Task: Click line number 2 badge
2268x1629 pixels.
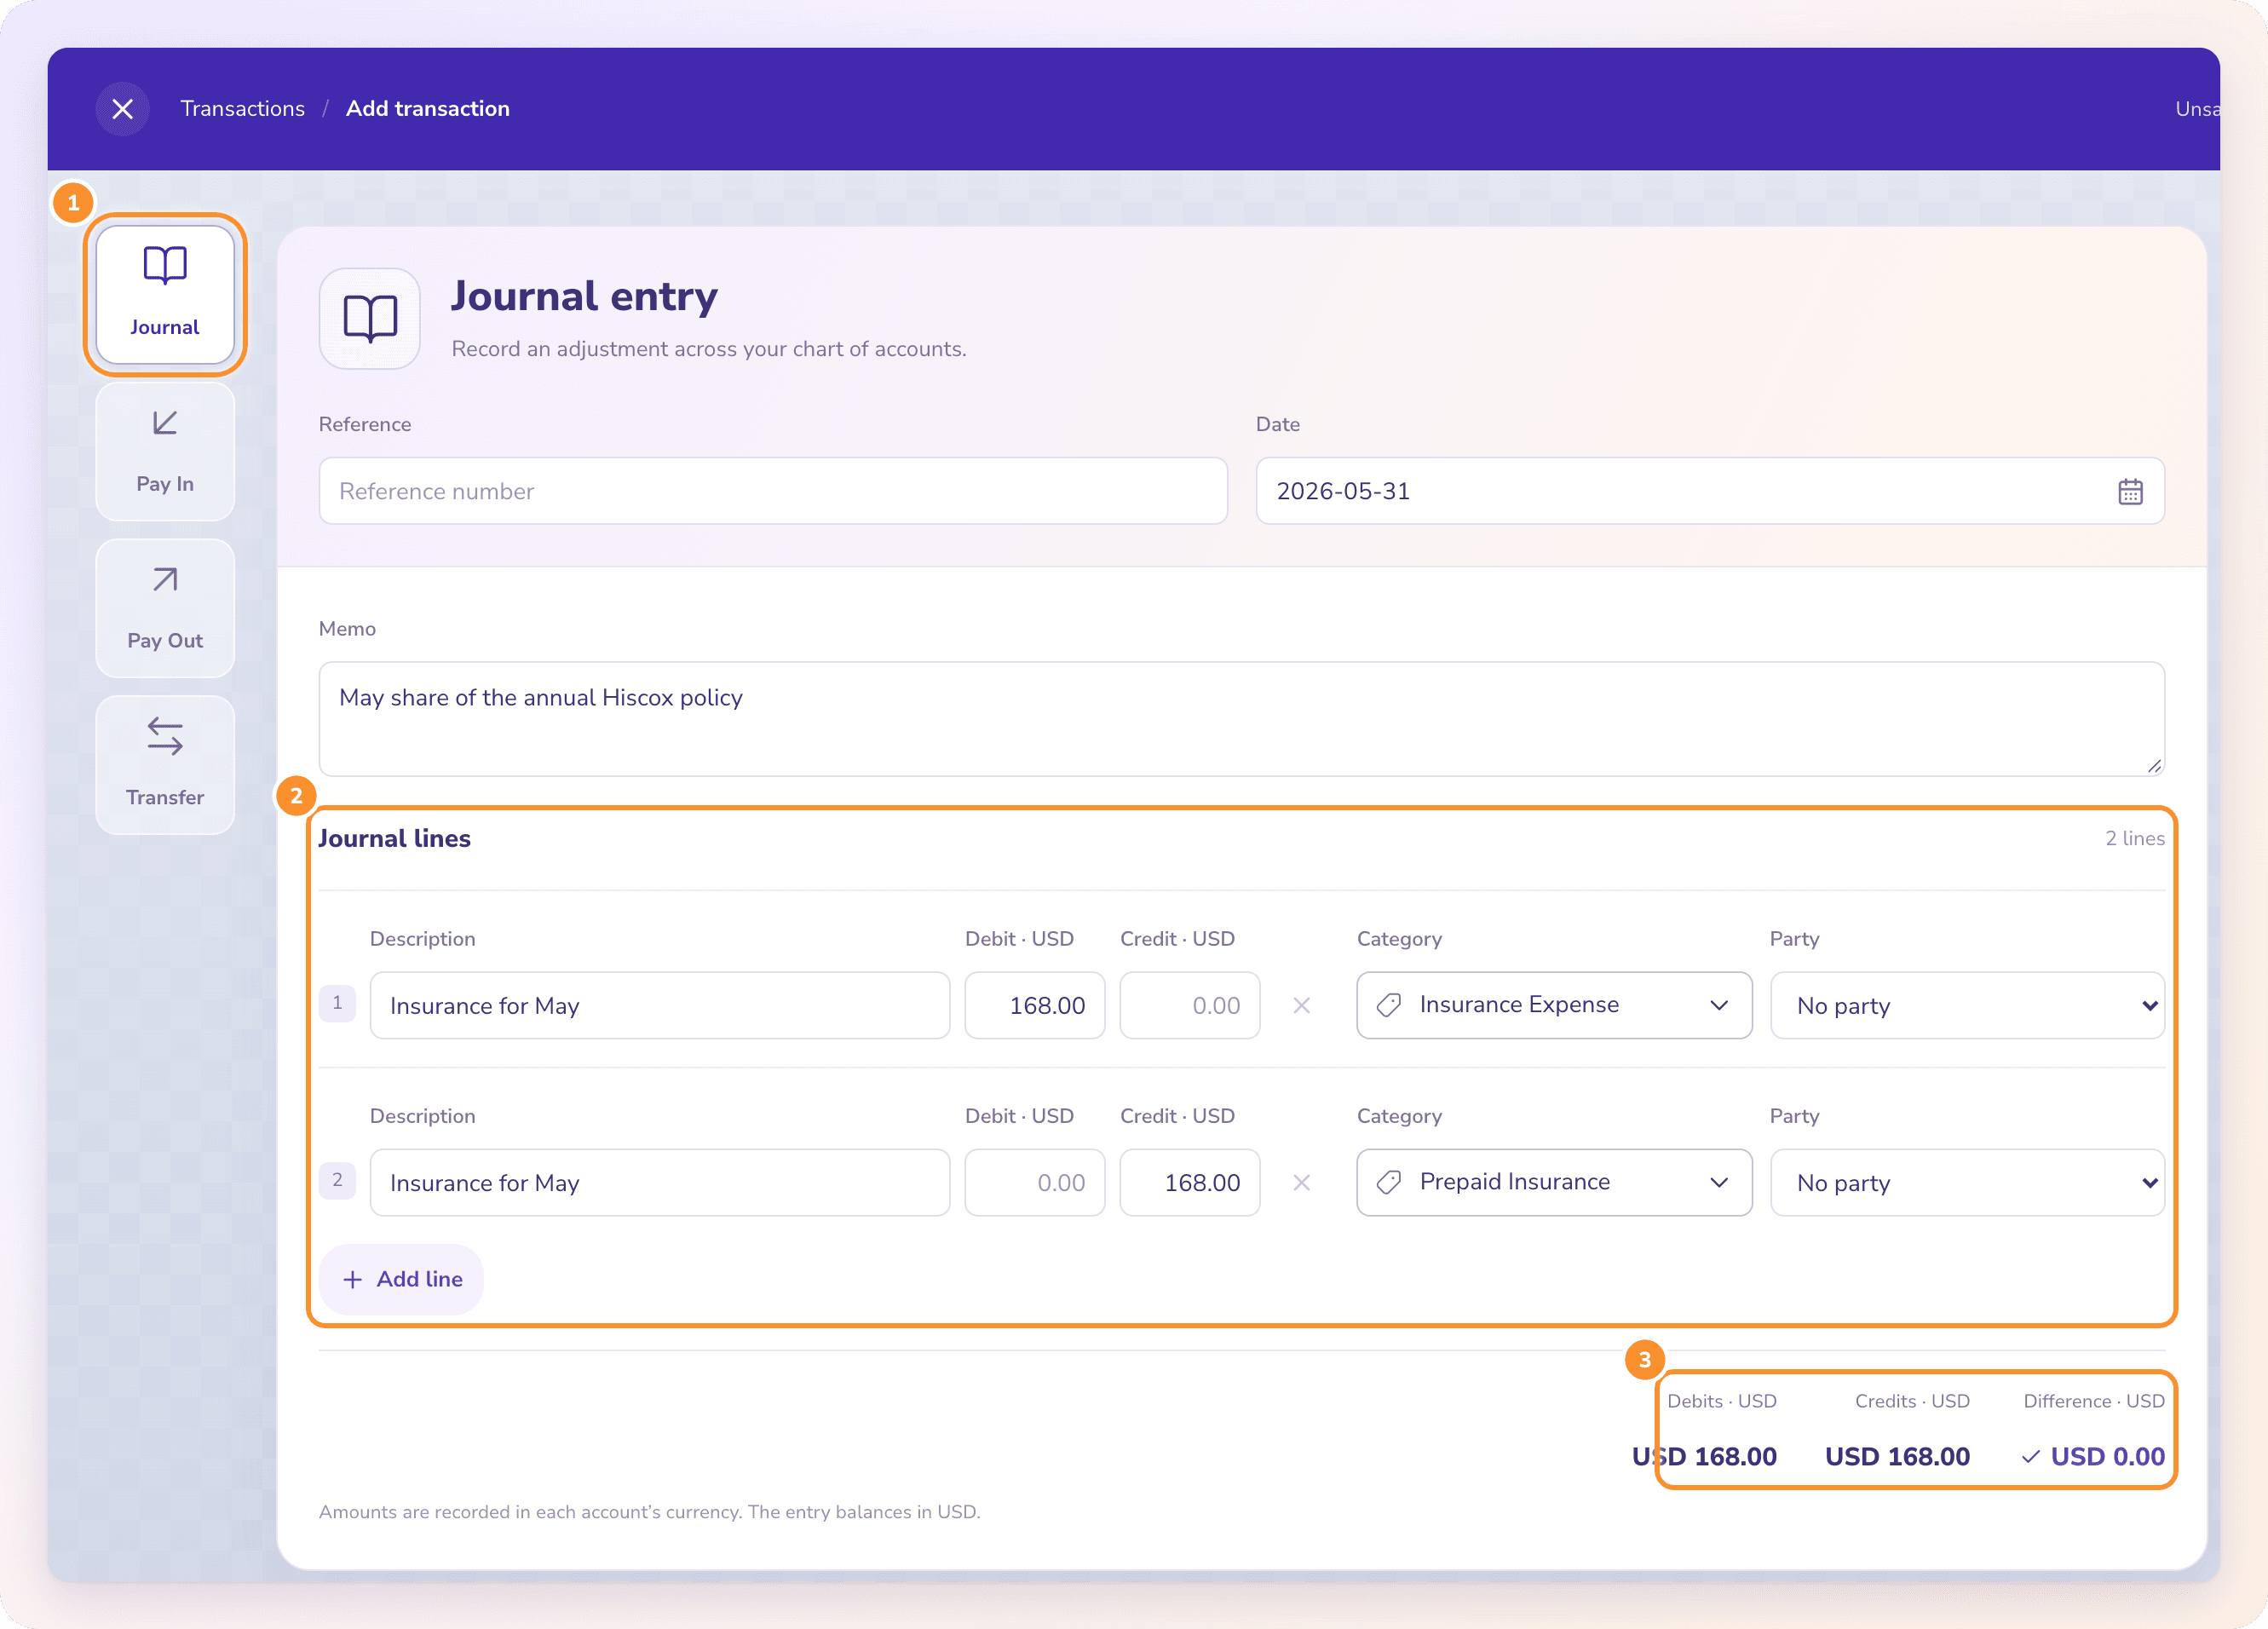Action: pyautogui.click(x=337, y=1180)
